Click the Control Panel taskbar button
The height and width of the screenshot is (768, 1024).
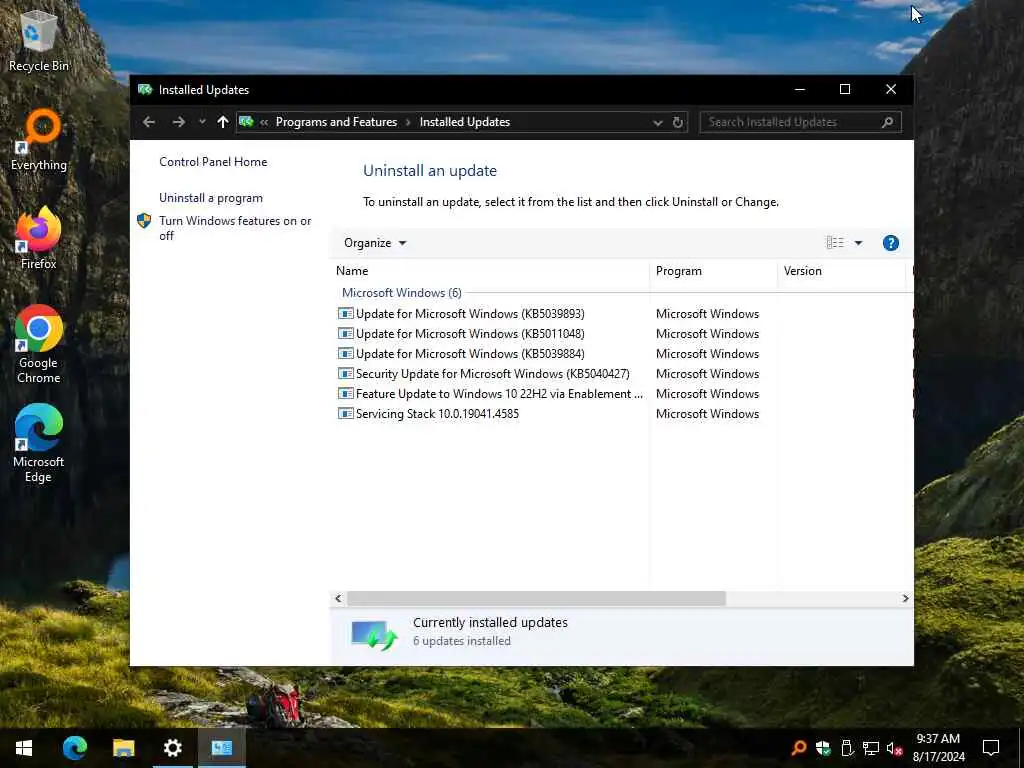click(x=221, y=748)
